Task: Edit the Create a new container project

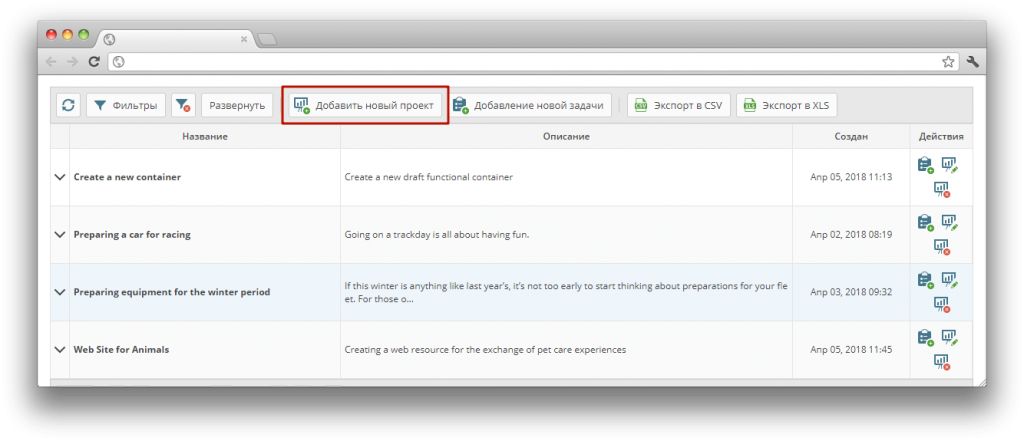Action: [948, 165]
